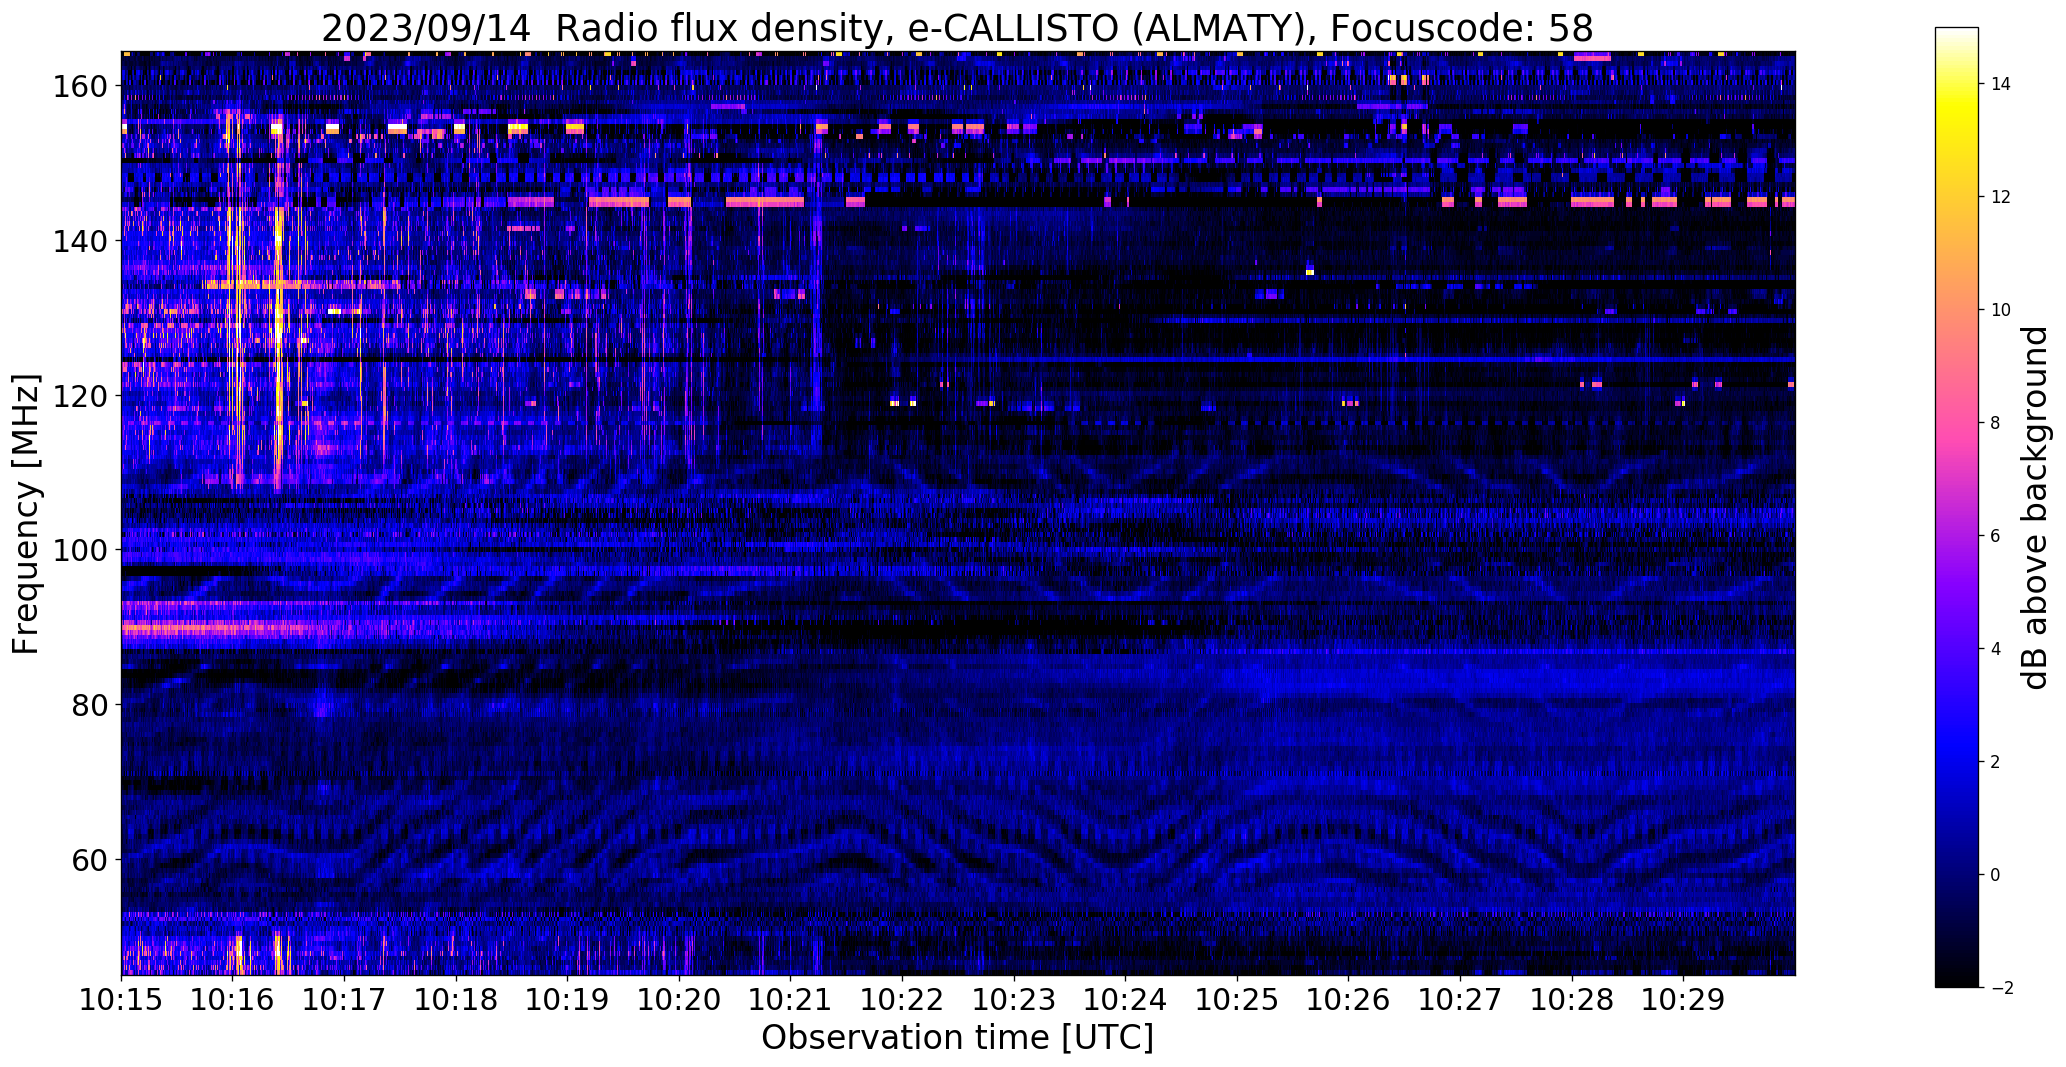
Task: Click the 'Observation time [UTC]' x-axis label
Action: pos(957,1038)
